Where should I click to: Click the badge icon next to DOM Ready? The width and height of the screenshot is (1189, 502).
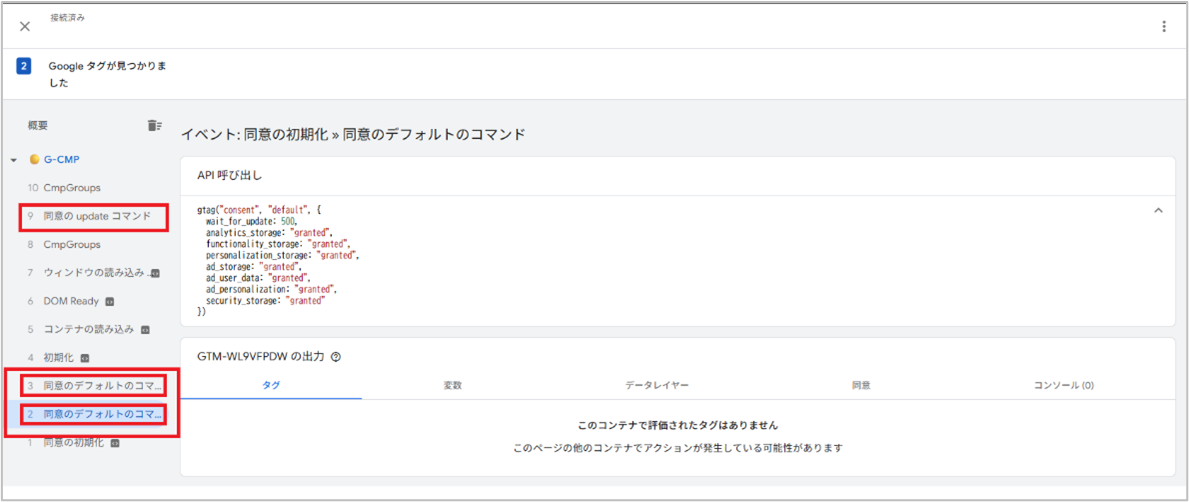tap(109, 301)
